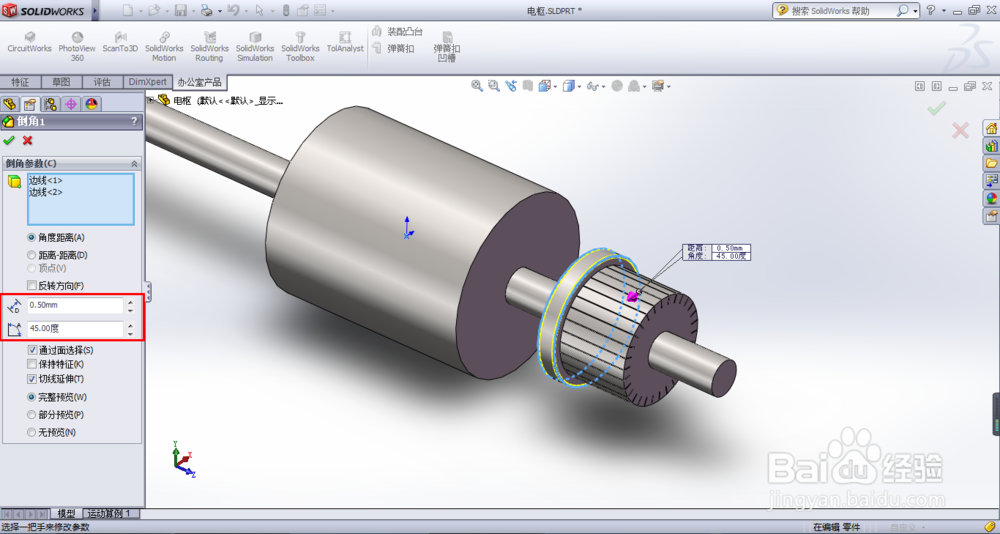Launch SolidWorks Simulation
The image size is (1000, 534).
tap(255, 47)
